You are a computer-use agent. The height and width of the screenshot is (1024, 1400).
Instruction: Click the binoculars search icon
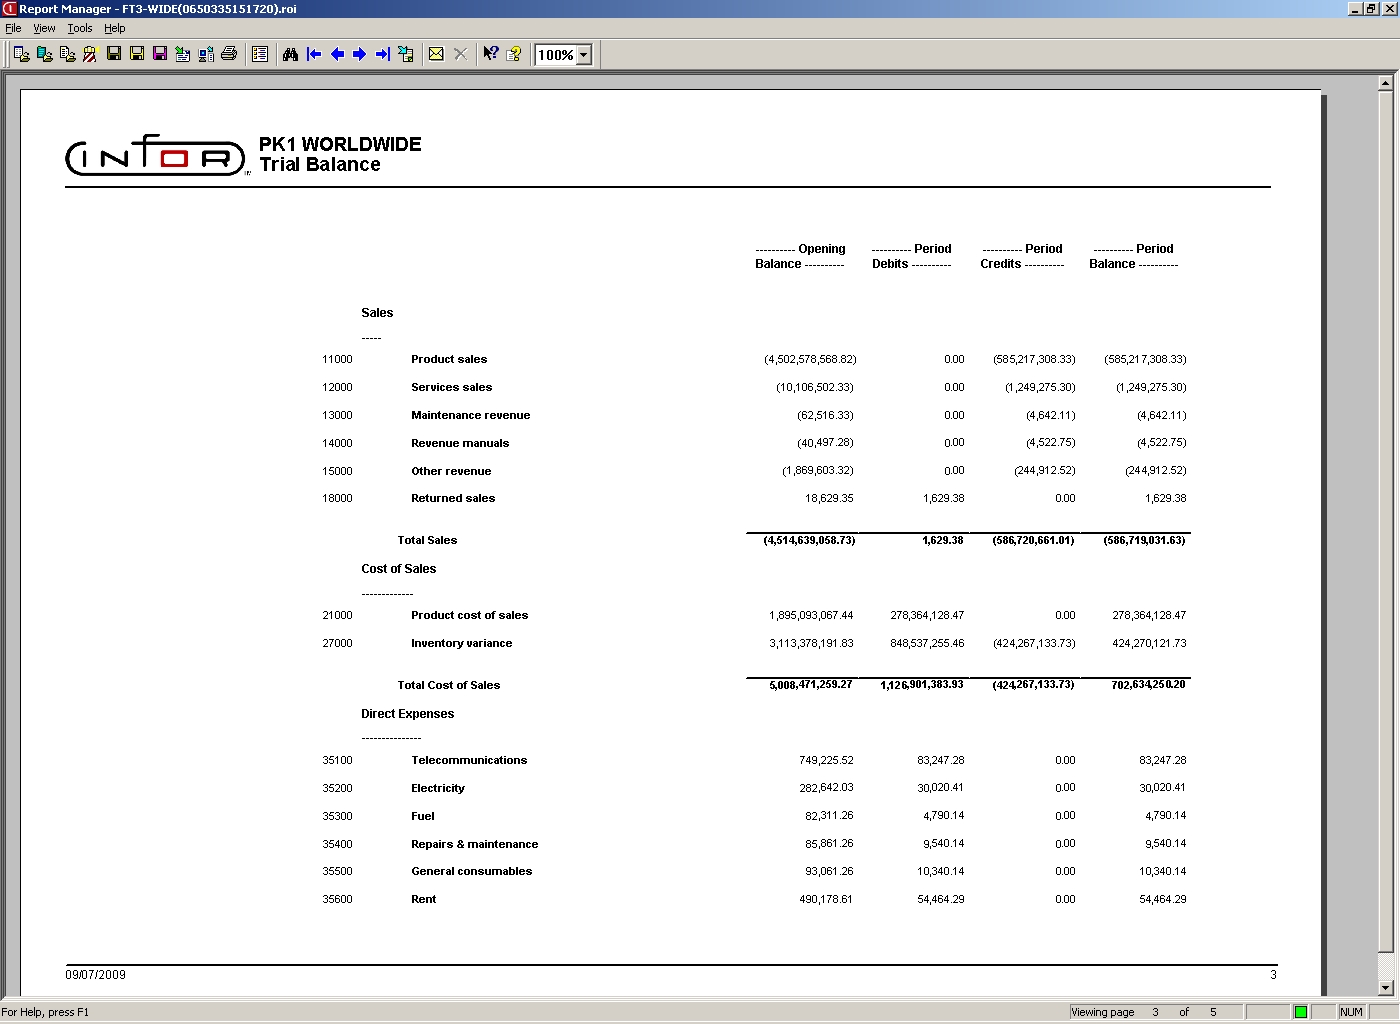tap(290, 54)
